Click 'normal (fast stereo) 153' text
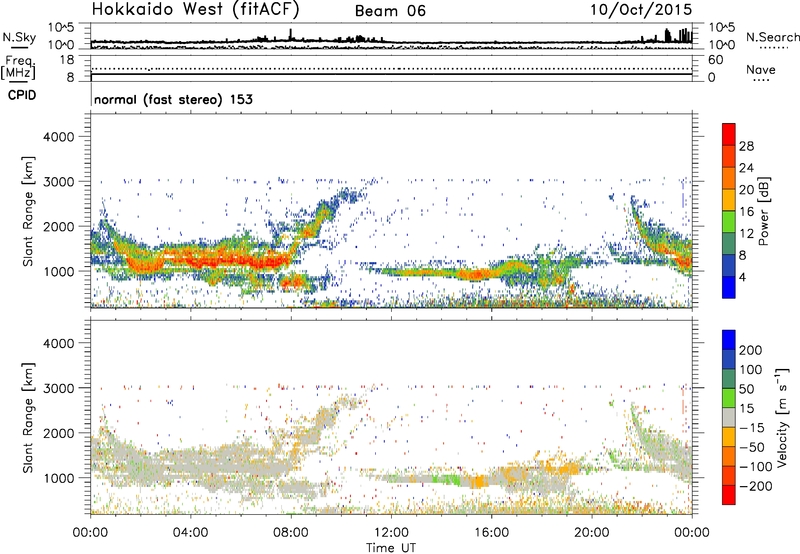This screenshot has height=554, width=800. (173, 99)
